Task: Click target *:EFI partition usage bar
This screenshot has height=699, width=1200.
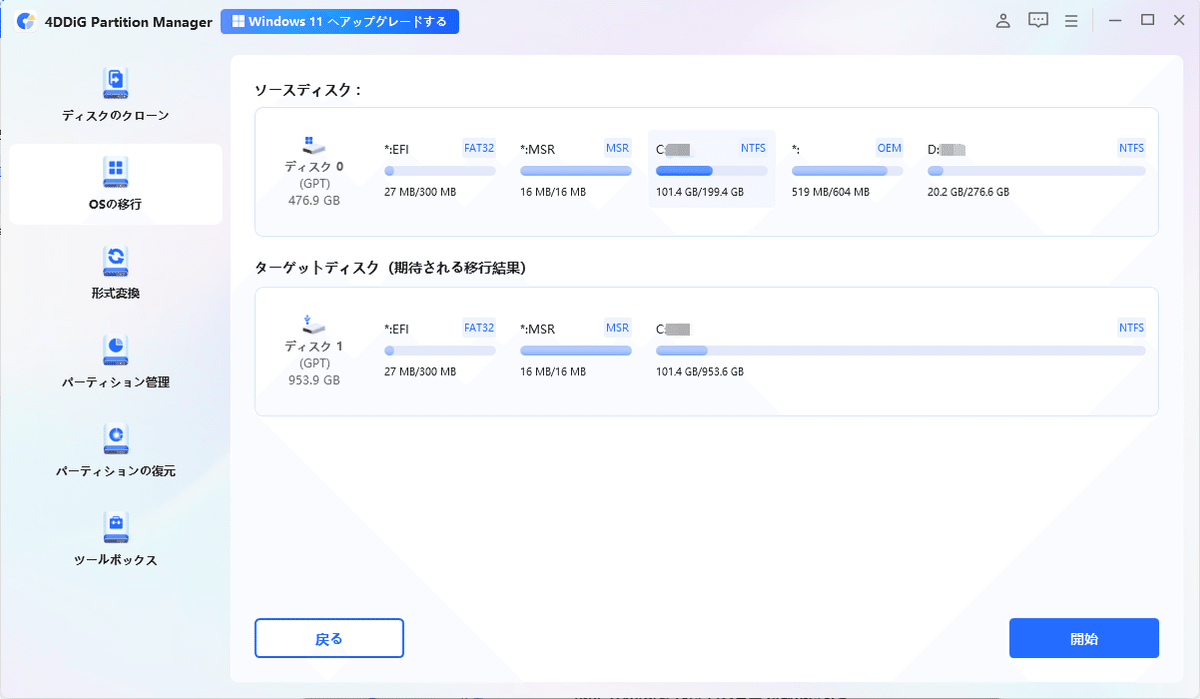Action: point(440,351)
